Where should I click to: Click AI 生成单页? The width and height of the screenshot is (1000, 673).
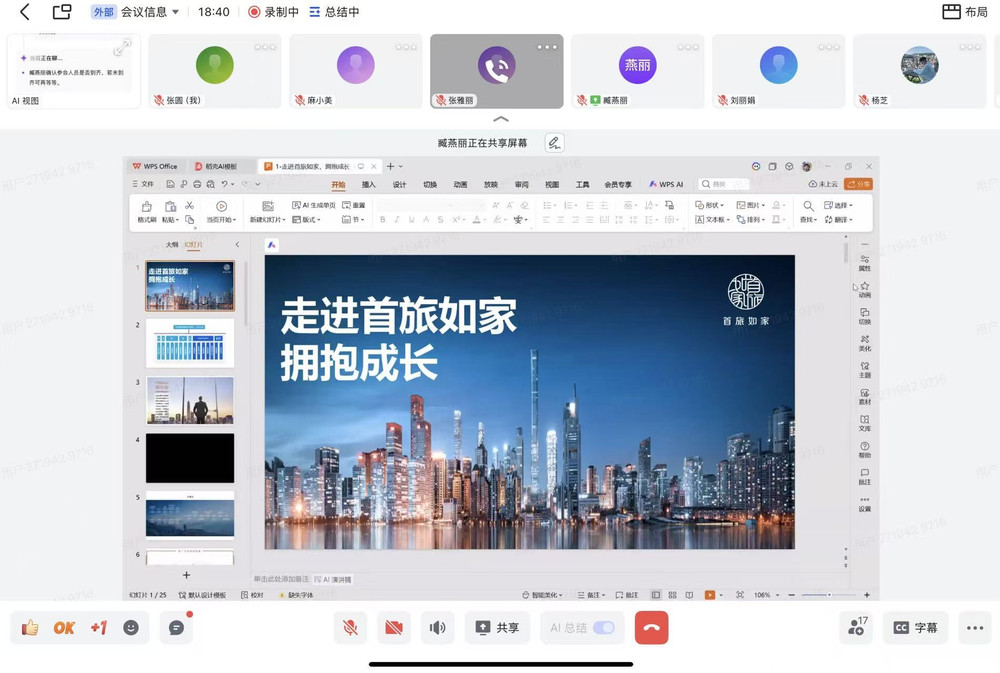pos(314,205)
